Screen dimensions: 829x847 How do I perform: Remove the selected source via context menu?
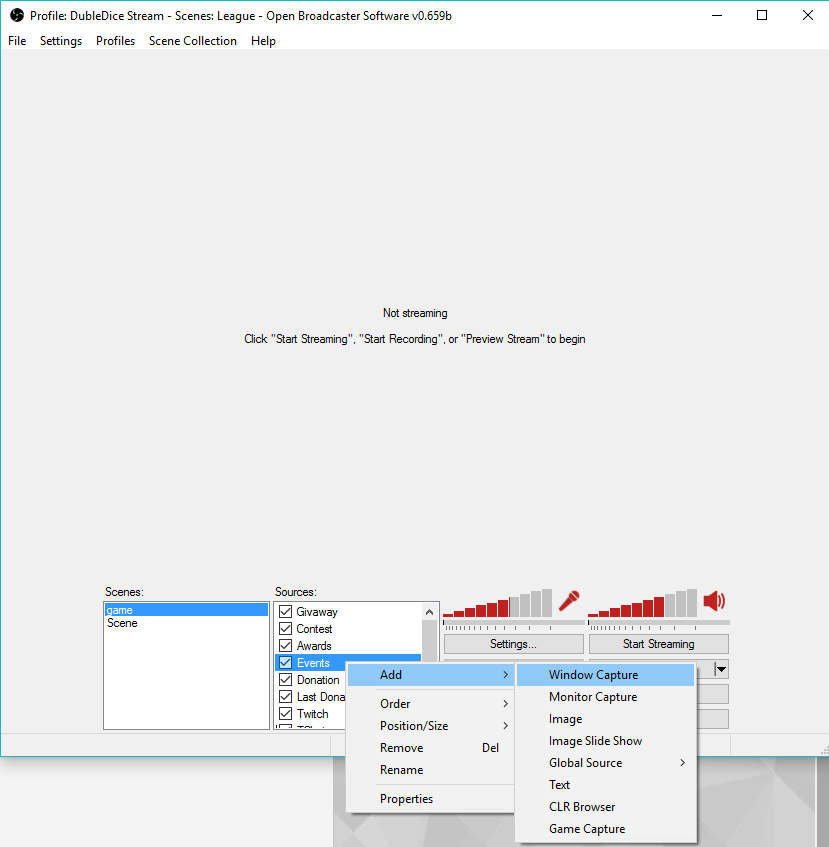[430, 748]
